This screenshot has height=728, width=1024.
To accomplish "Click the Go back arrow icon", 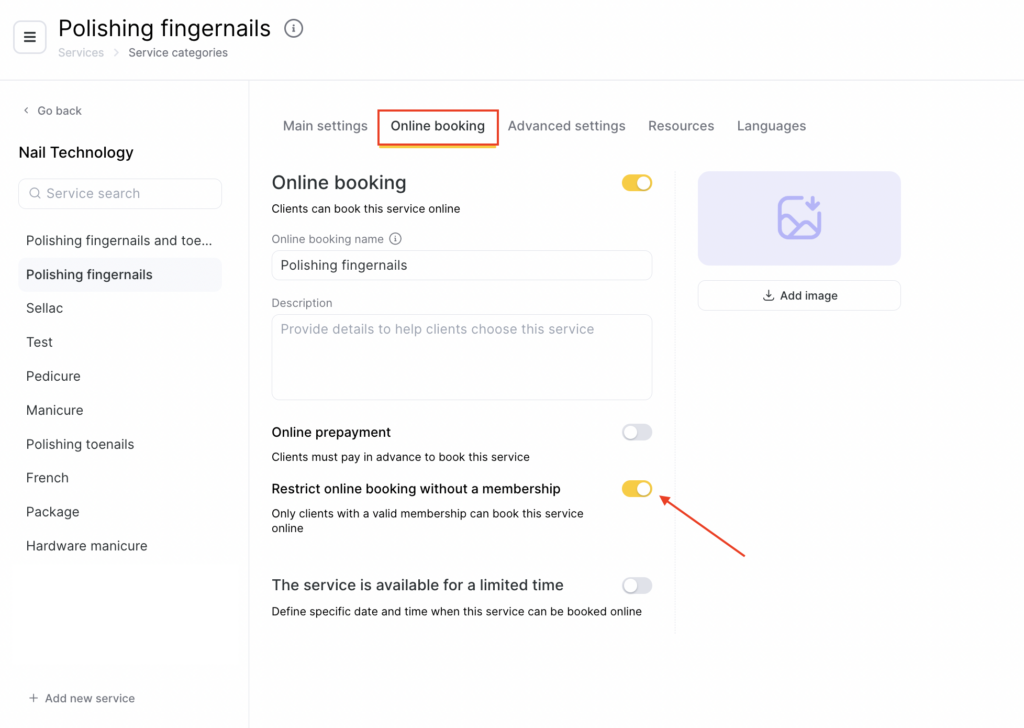I will pos(26,111).
